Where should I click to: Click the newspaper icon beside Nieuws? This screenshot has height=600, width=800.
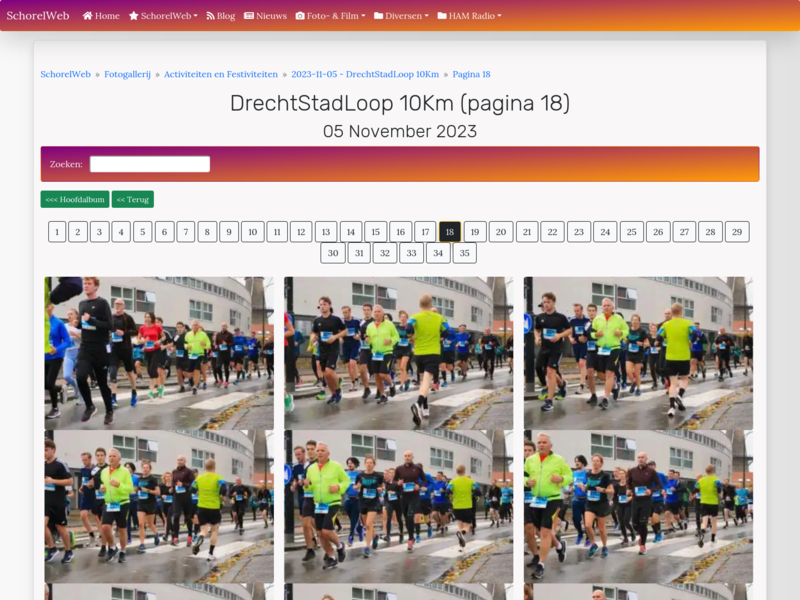pyautogui.click(x=249, y=16)
